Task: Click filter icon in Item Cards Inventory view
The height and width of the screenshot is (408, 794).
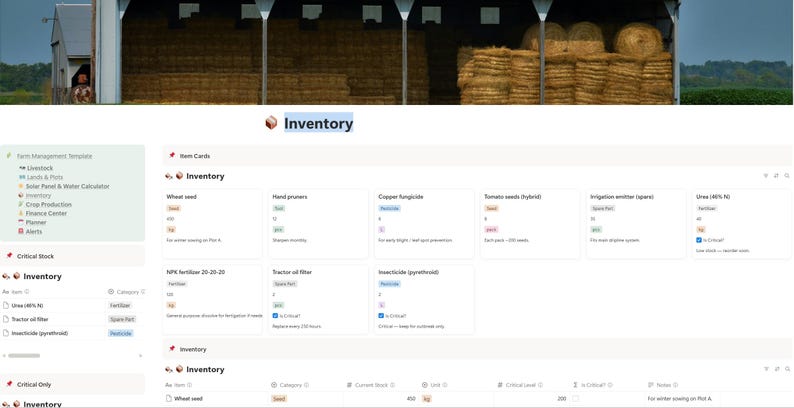Action: point(766,176)
